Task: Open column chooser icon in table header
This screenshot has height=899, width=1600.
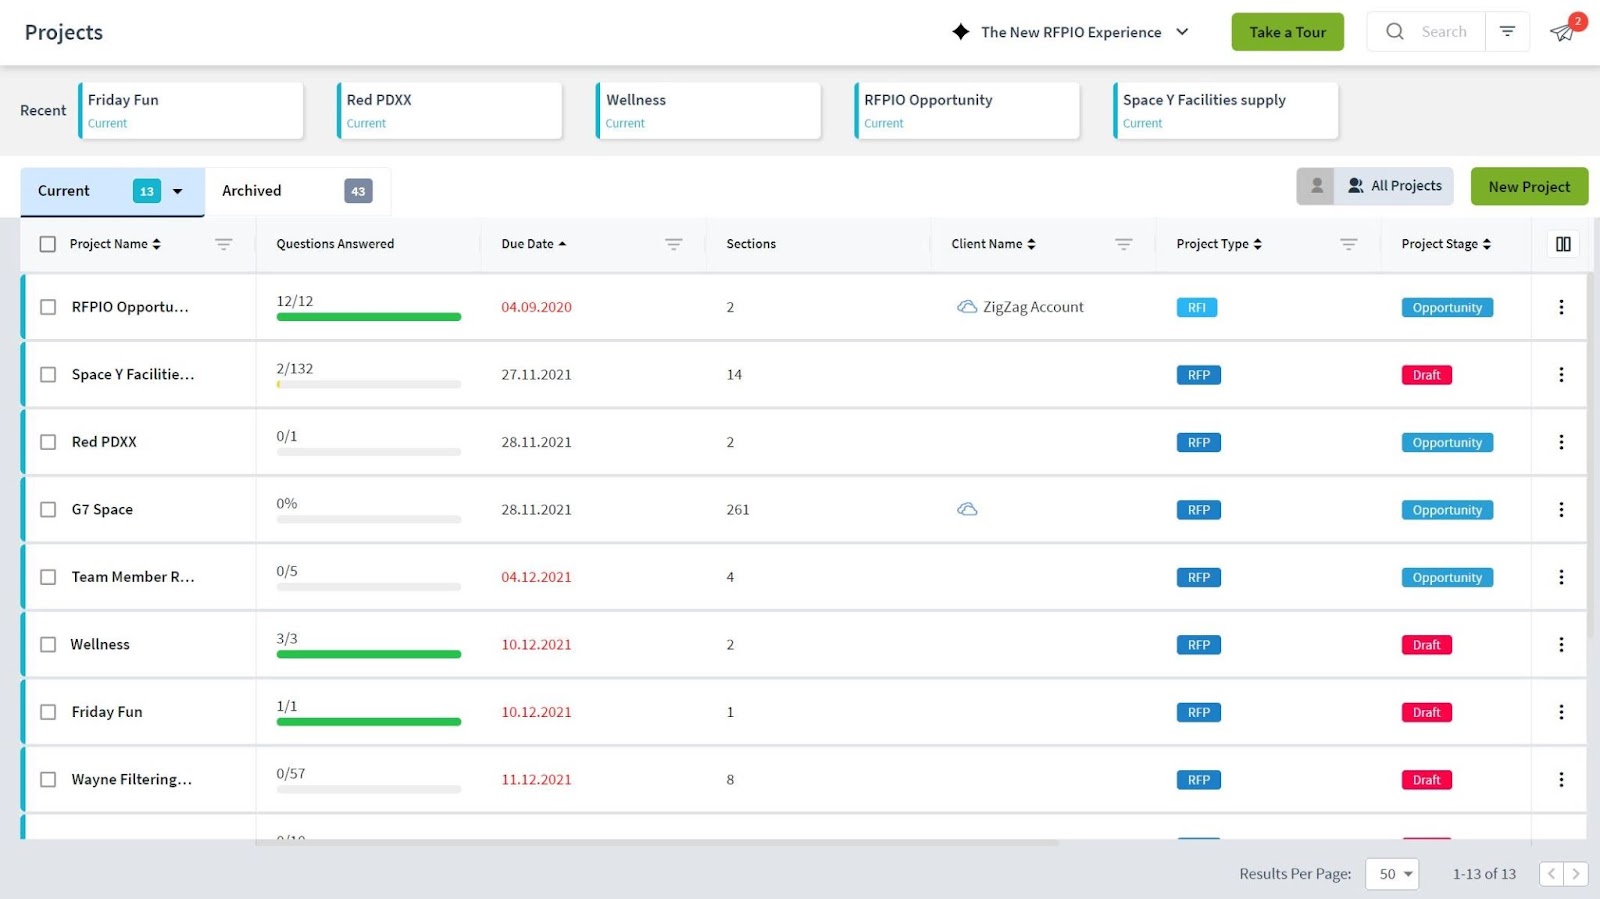Action: pyautogui.click(x=1563, y=244)
